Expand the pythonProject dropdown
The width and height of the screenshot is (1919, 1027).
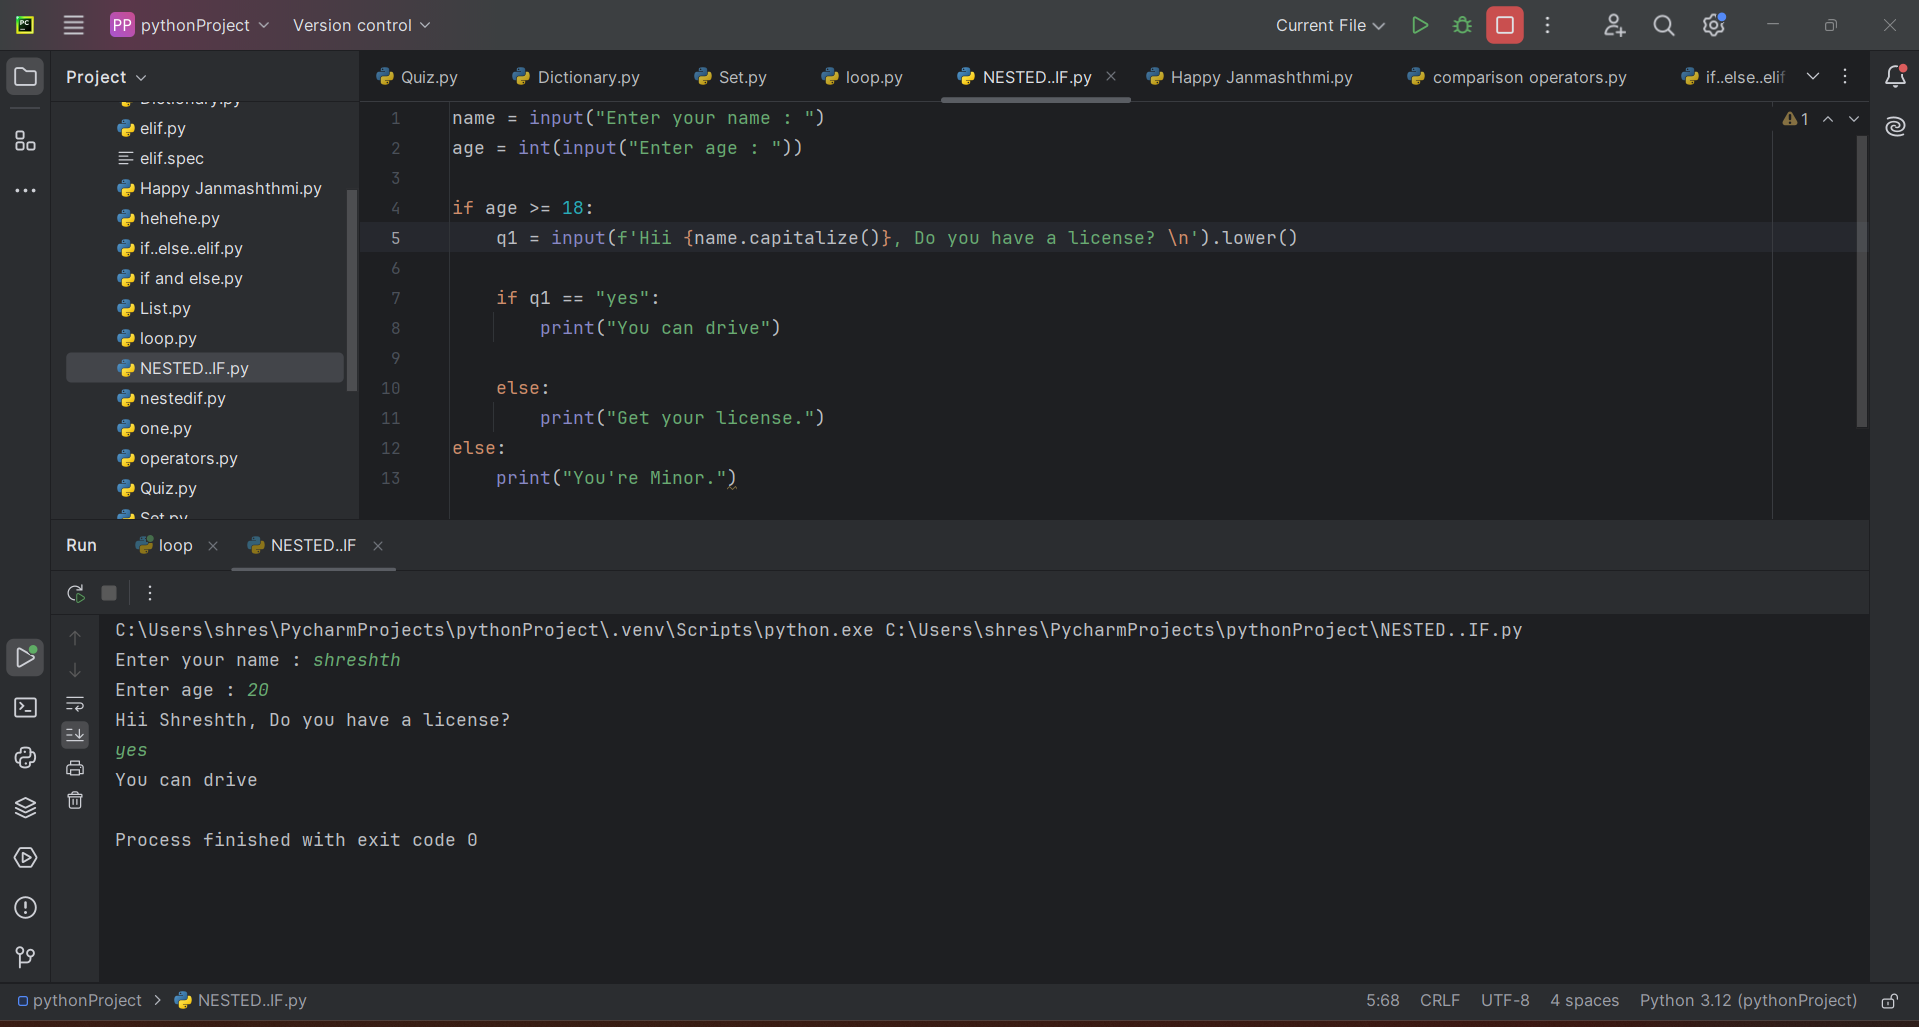click(x=190, y=25)
